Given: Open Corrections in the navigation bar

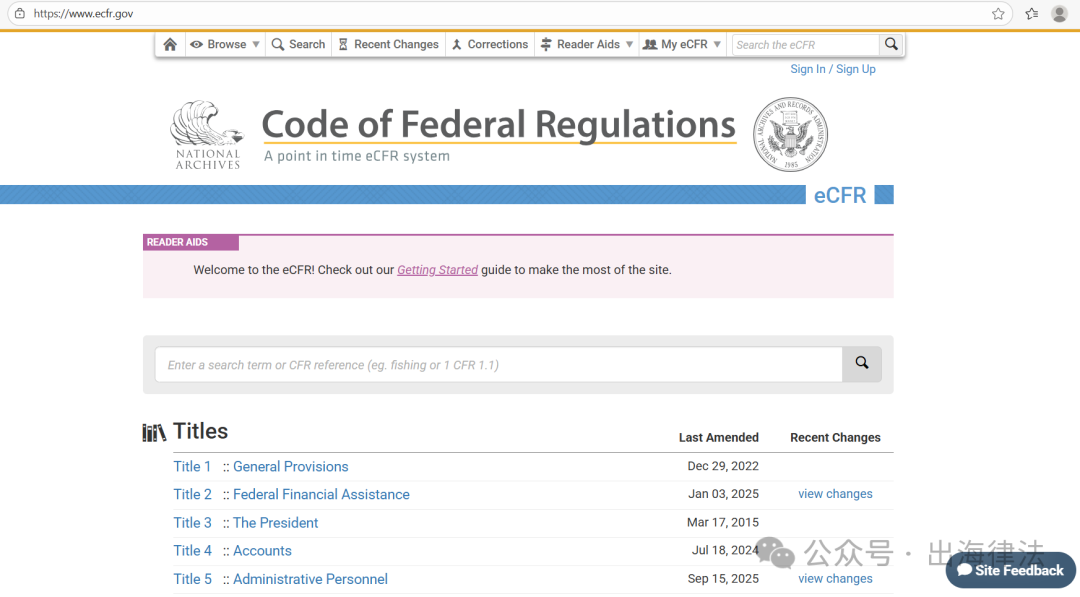Looking at the screenshot, I should coord(490,45).
